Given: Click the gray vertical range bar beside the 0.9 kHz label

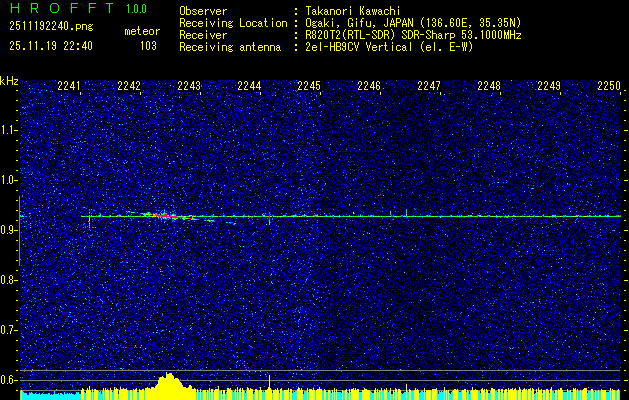Looking at the screenshot, I should click(20, 231).
